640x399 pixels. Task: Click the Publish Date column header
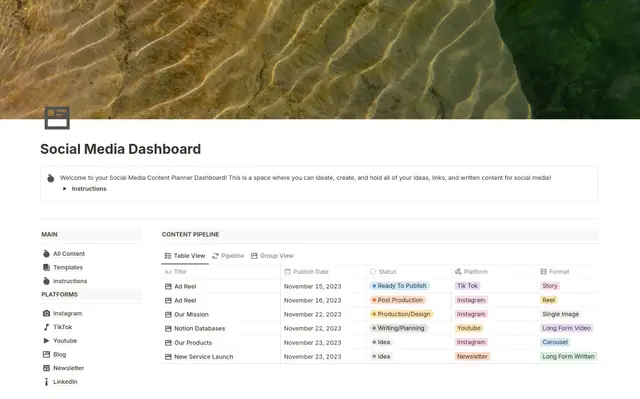307,272
